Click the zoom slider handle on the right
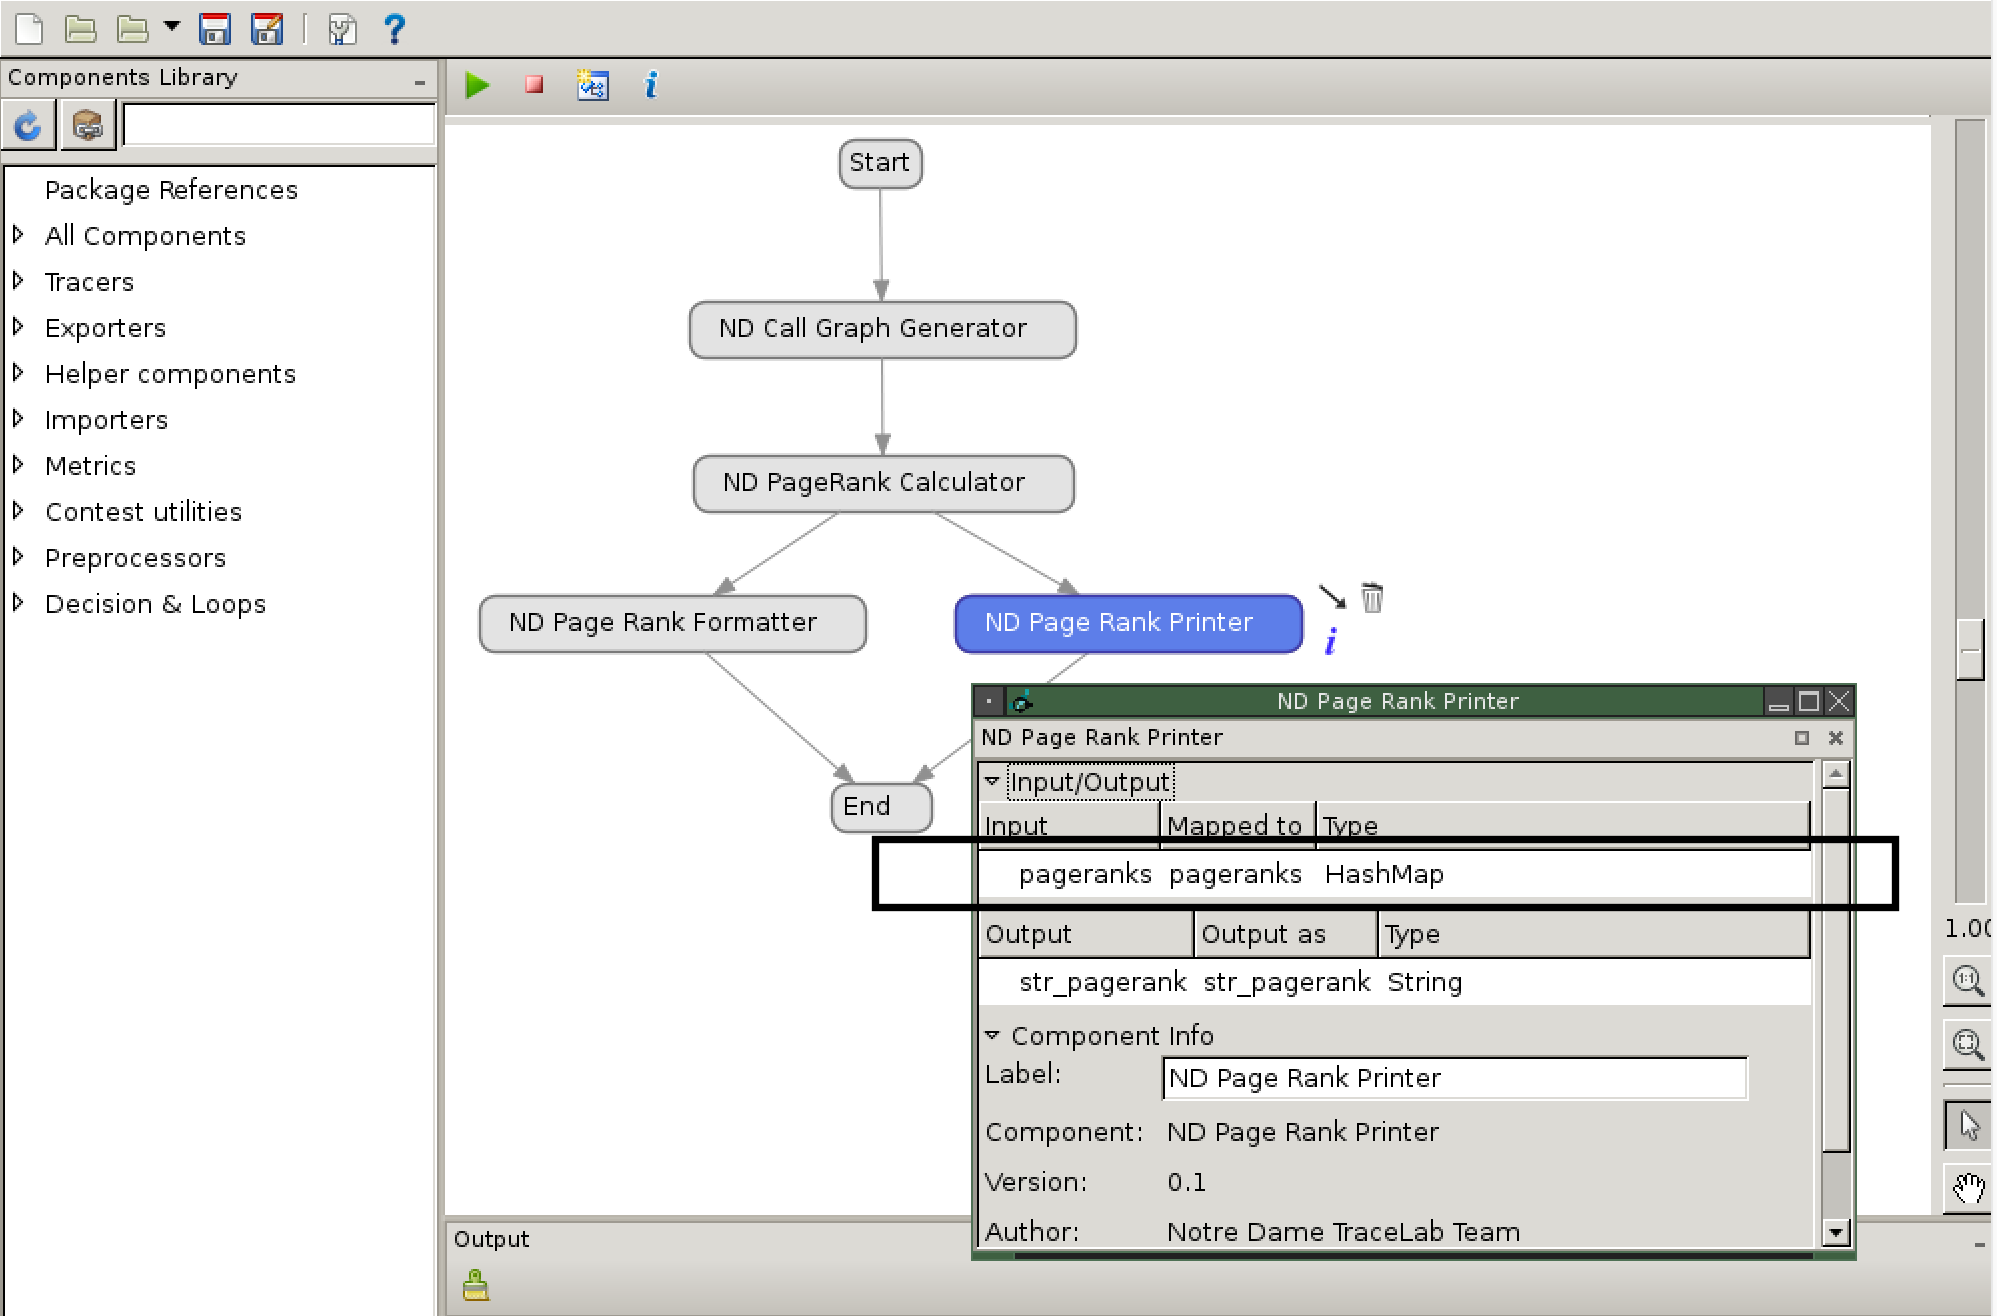Viewport: 1997px width, 1316px height. pos(1970,649)
